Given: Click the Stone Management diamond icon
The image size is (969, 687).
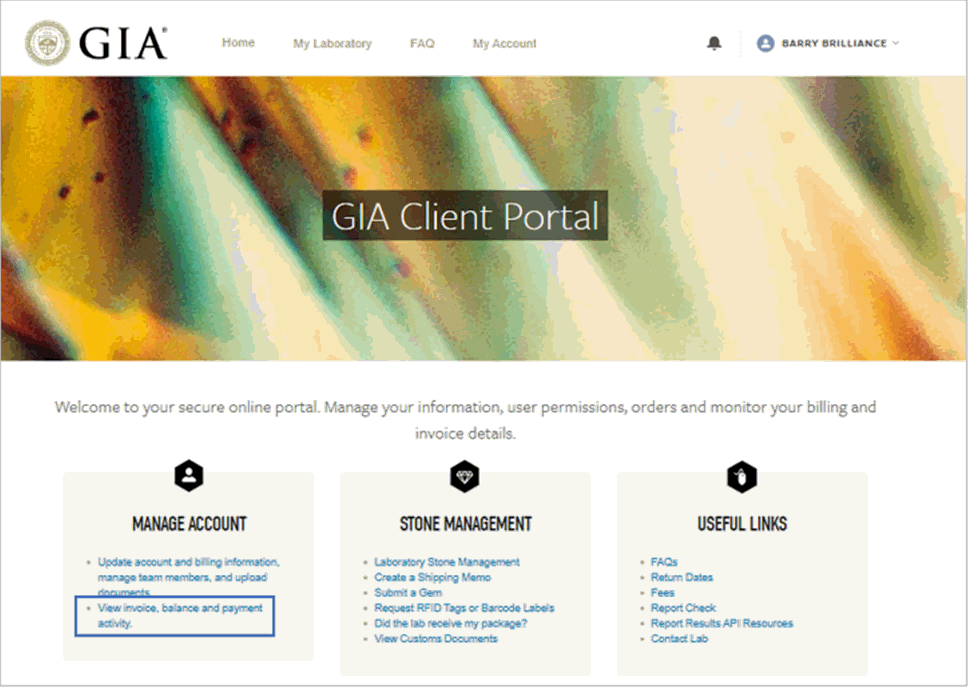Looking at the screenshot, I should click(x=465, y=477).
